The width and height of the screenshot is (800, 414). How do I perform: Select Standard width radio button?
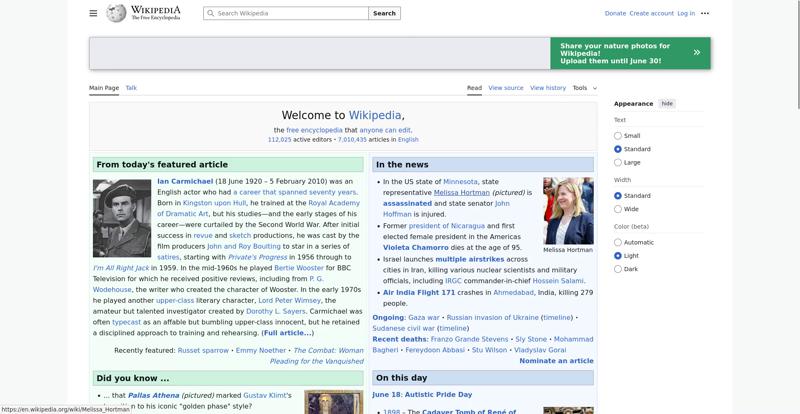click(x=617, y=196)
